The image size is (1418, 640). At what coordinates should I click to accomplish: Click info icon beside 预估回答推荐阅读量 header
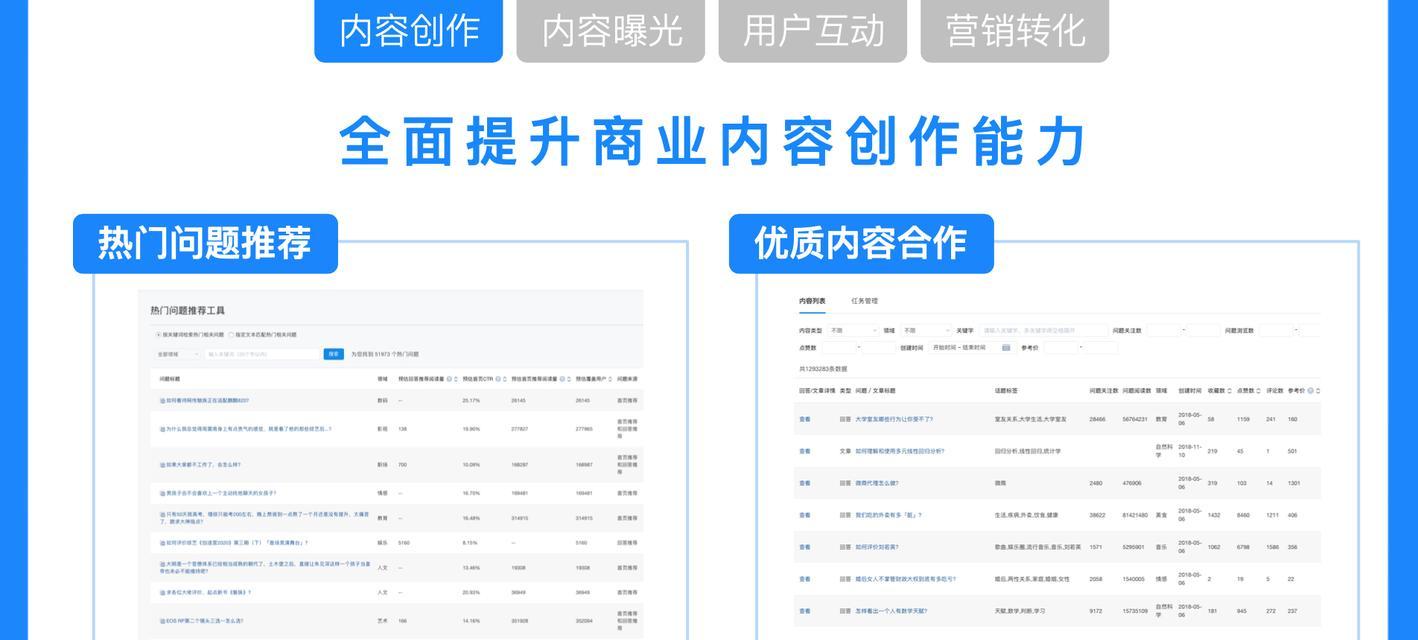point(449,379)
